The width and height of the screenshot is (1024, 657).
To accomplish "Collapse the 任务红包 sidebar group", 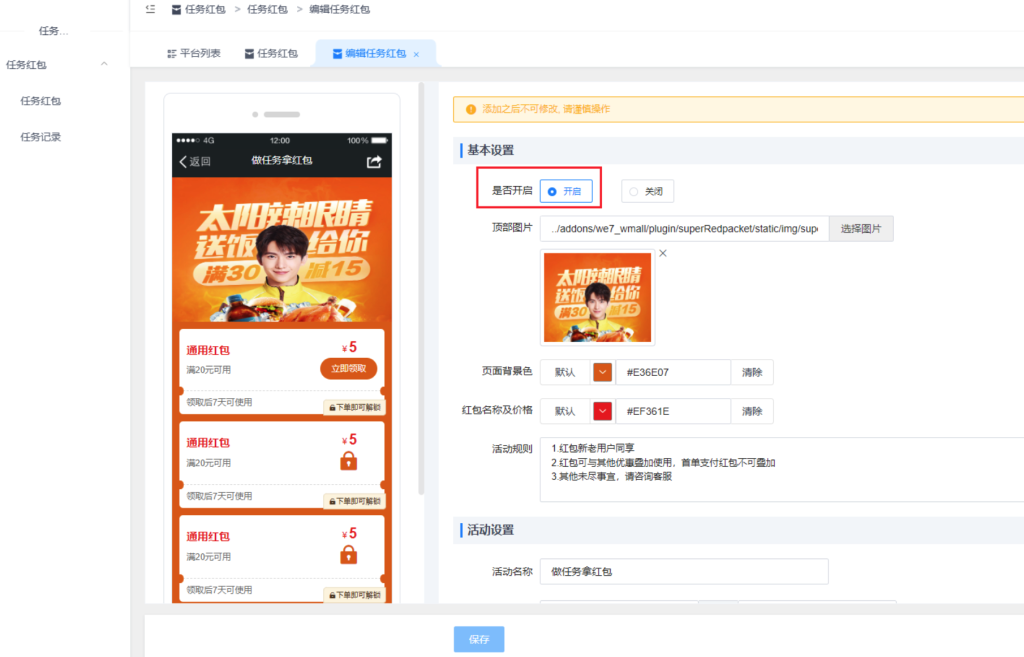I will [104, 65].
